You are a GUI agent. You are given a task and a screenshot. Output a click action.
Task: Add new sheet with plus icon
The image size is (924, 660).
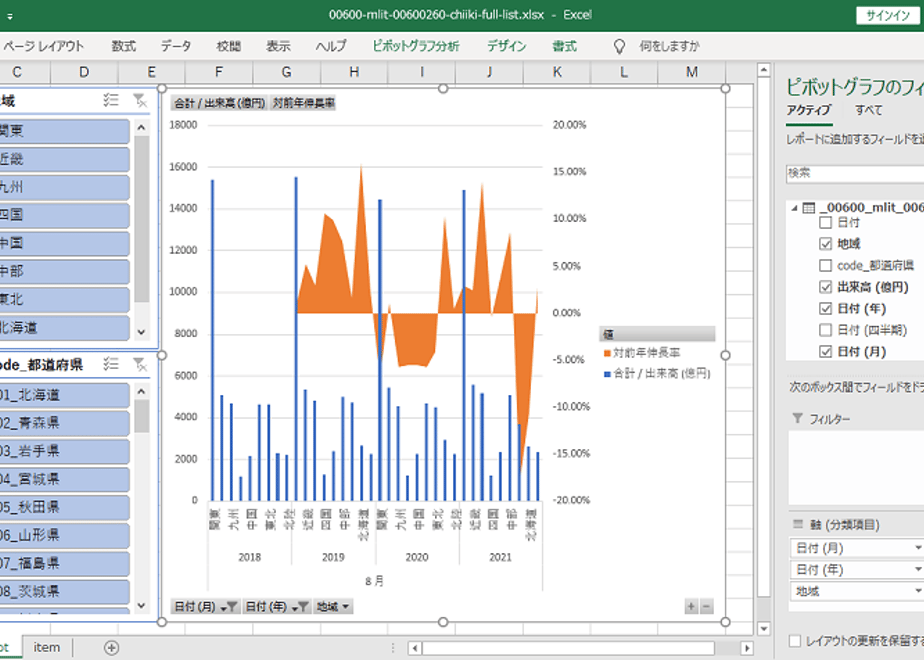tap(111, 648)
